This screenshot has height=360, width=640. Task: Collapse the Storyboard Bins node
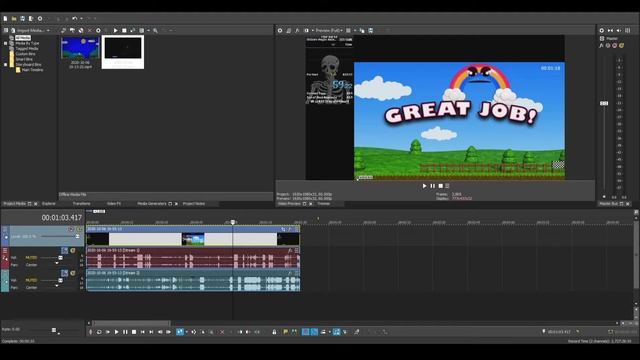[6, 64]
